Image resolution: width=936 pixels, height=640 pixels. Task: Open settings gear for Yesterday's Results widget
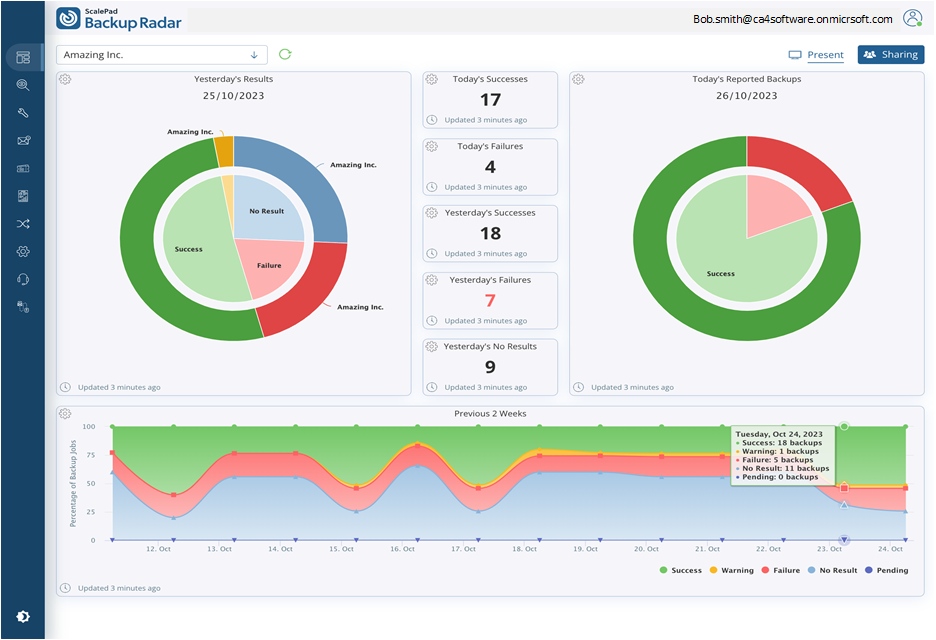[65, 79]
